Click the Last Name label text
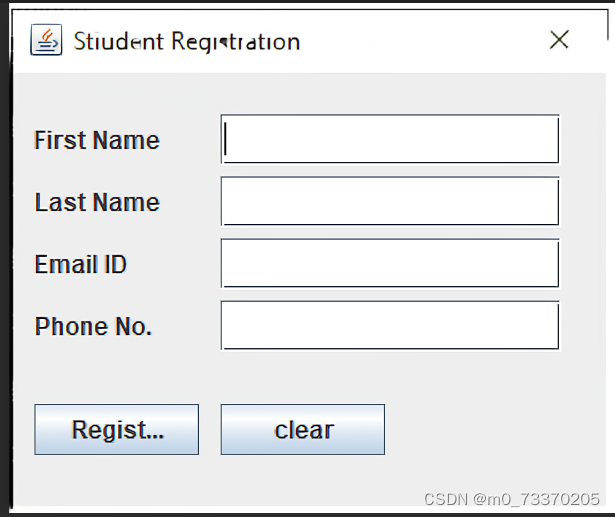The image size is (615, 517). pos(97,202)
